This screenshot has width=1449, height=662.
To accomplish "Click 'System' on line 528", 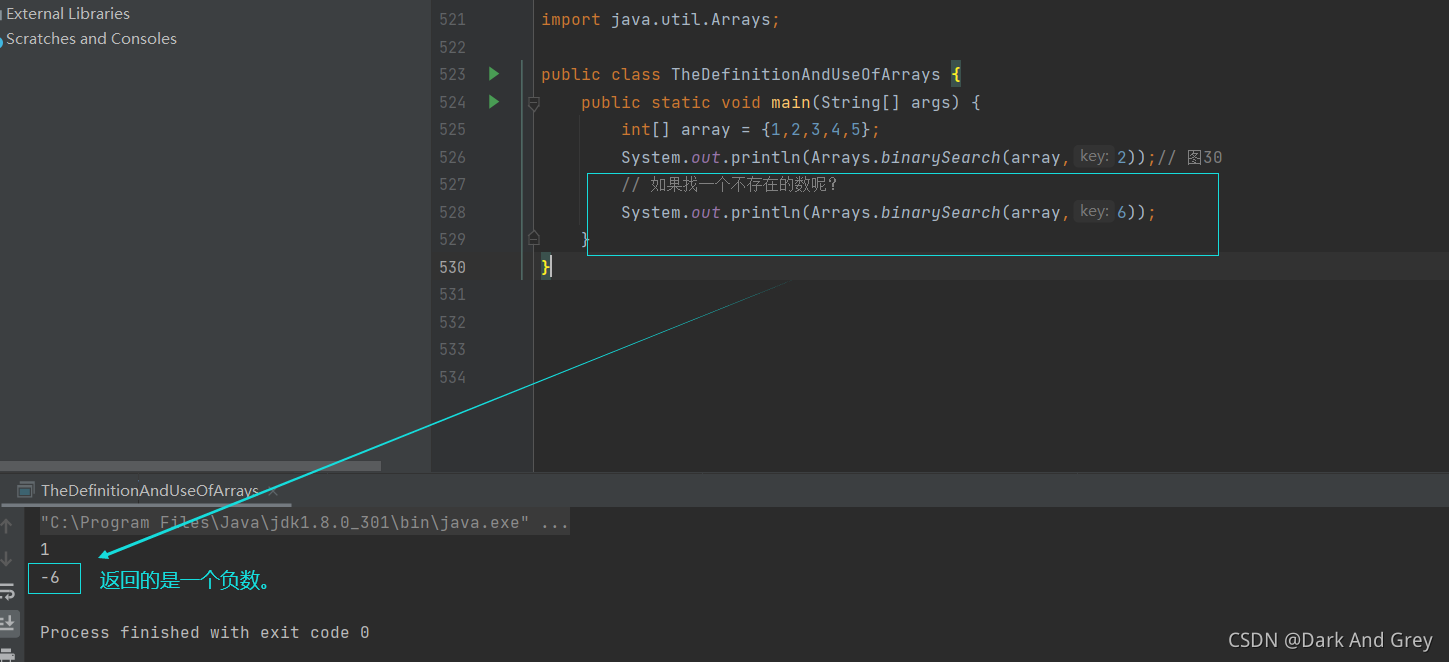I will click(651, 212).
